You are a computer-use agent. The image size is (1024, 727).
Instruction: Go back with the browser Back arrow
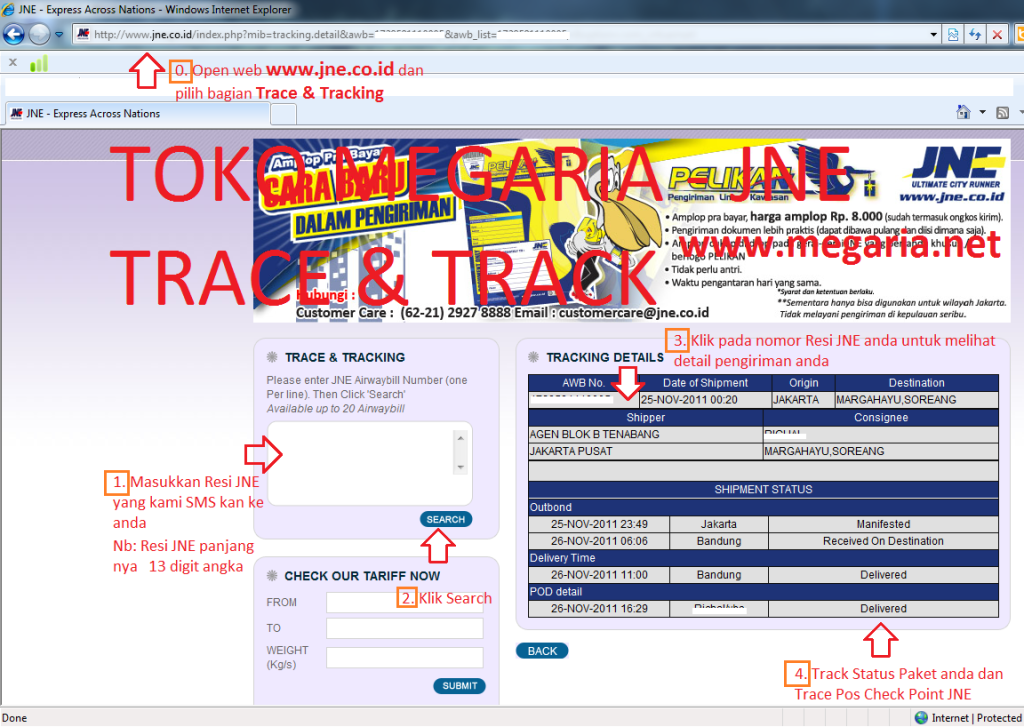[x=14, y=34]
